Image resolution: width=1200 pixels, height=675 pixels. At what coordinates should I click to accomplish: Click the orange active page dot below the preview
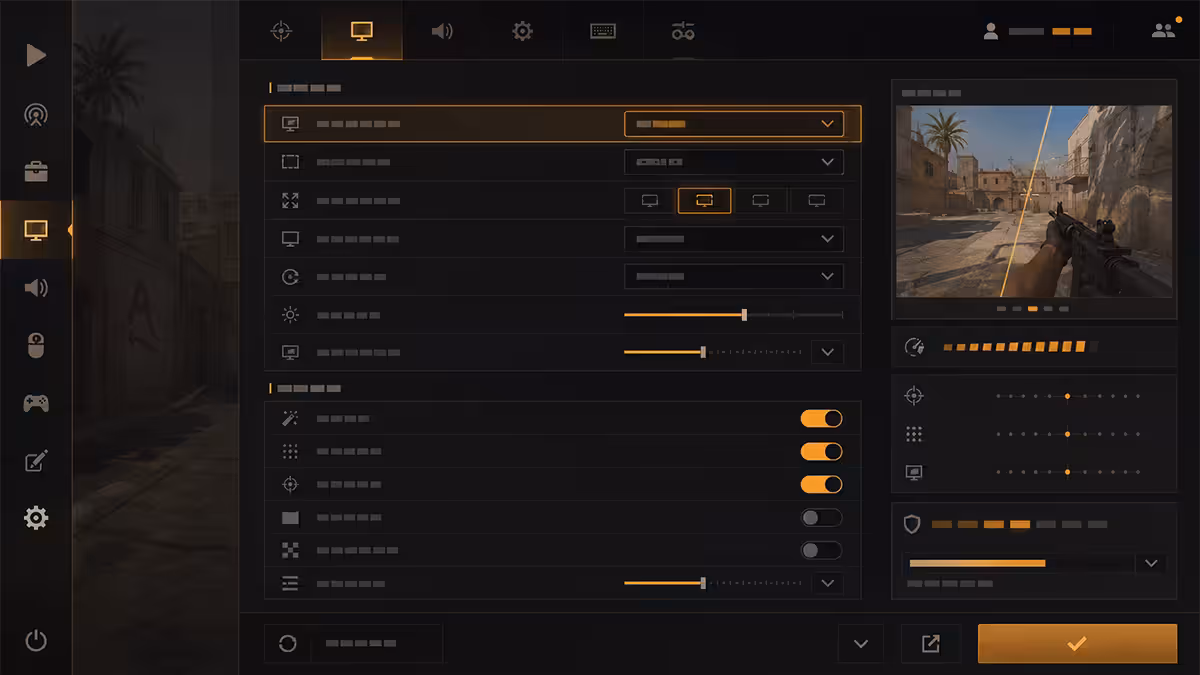(x=1033, y=310)
